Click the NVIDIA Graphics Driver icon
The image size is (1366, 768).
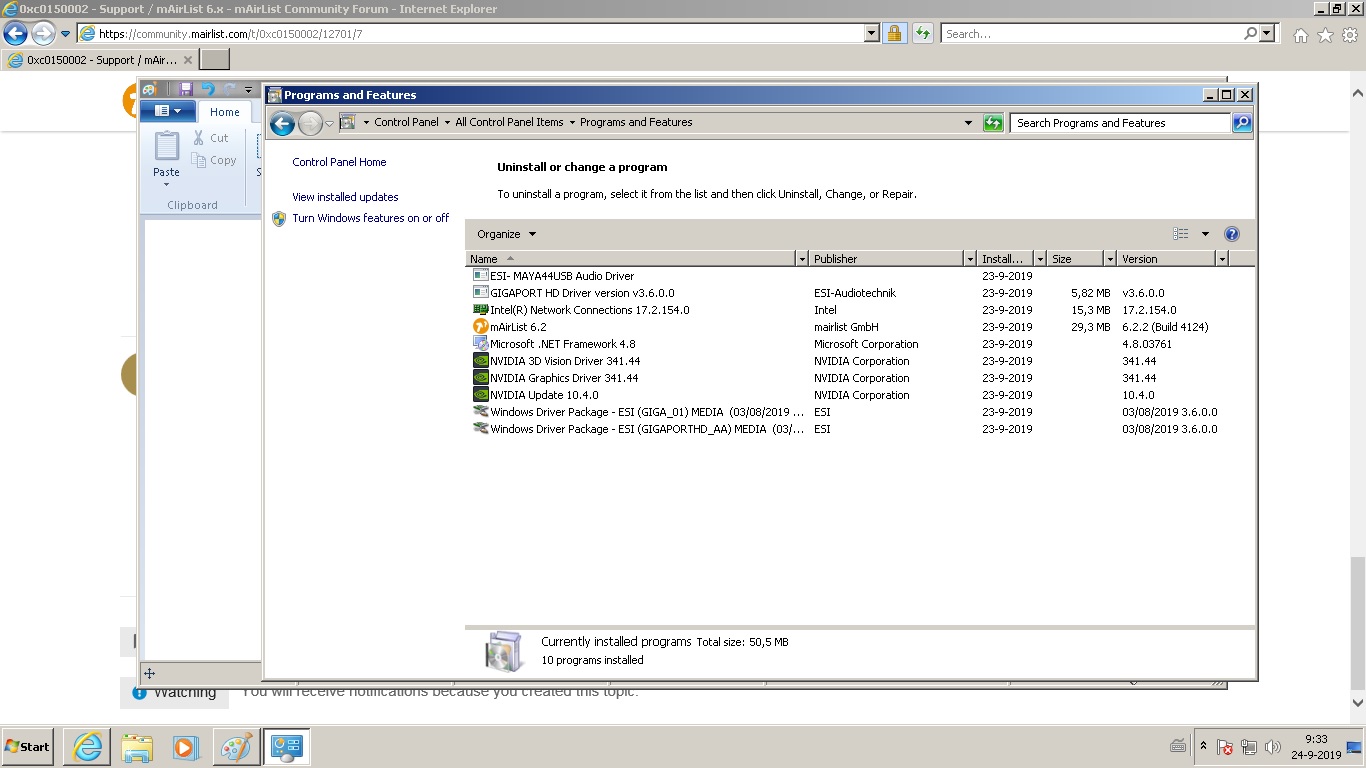coord(481,378)
